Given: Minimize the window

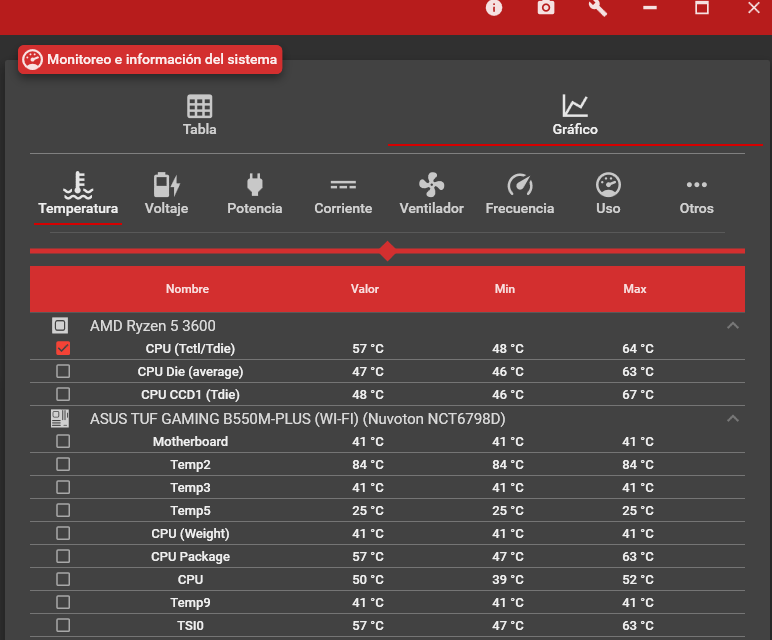Looking at the screenshot, I should 650,8.
